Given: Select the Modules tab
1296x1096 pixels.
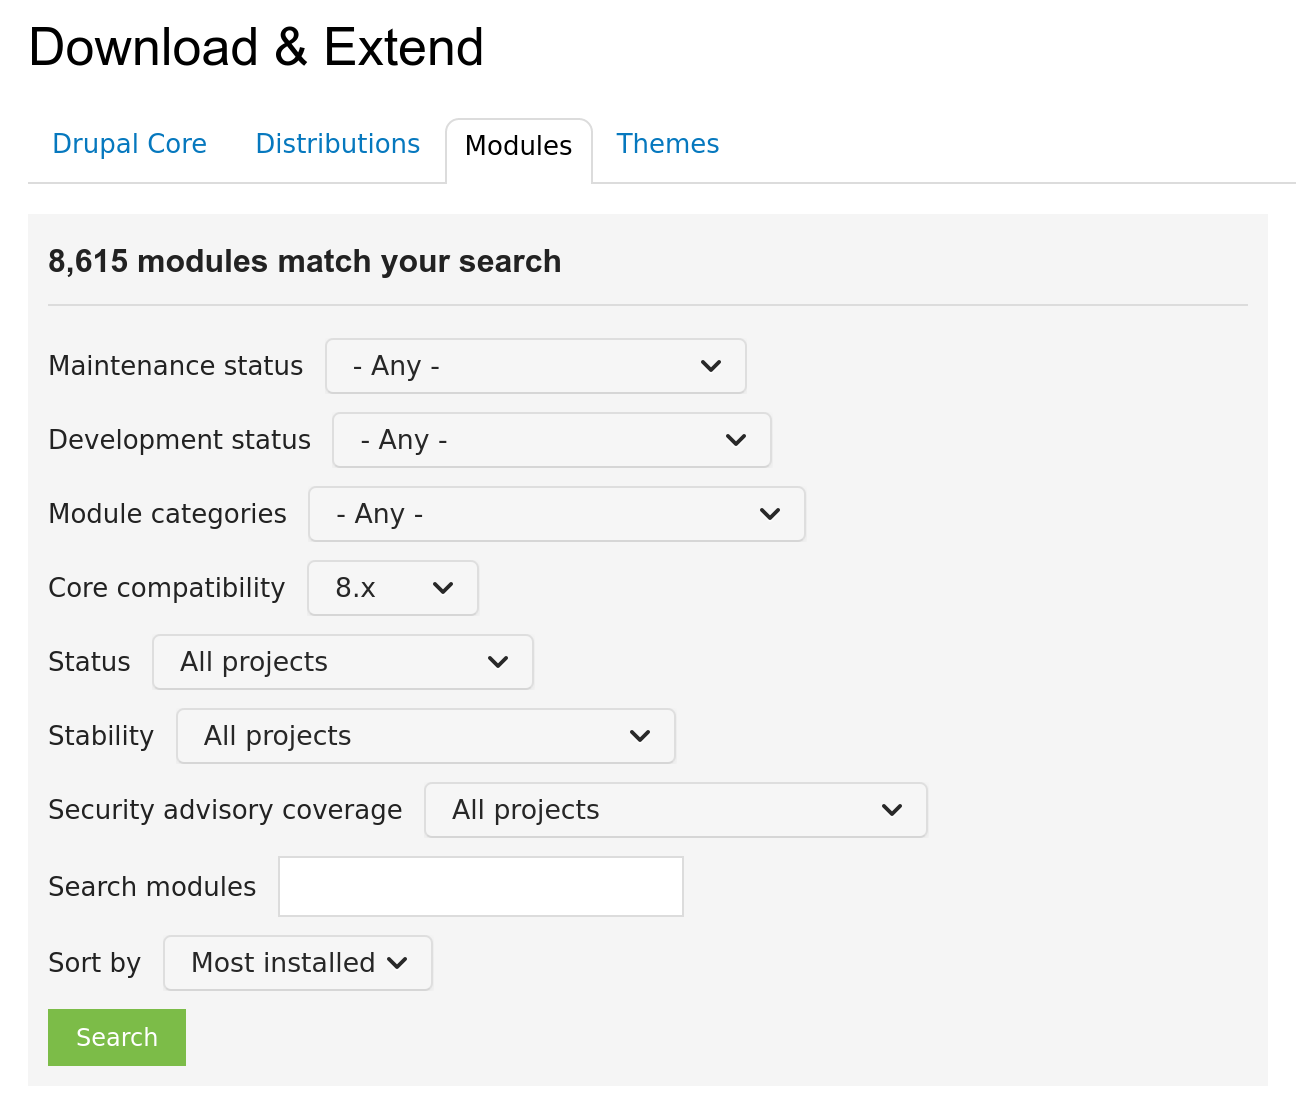Looking at the screenshot, I should [518, 146].
